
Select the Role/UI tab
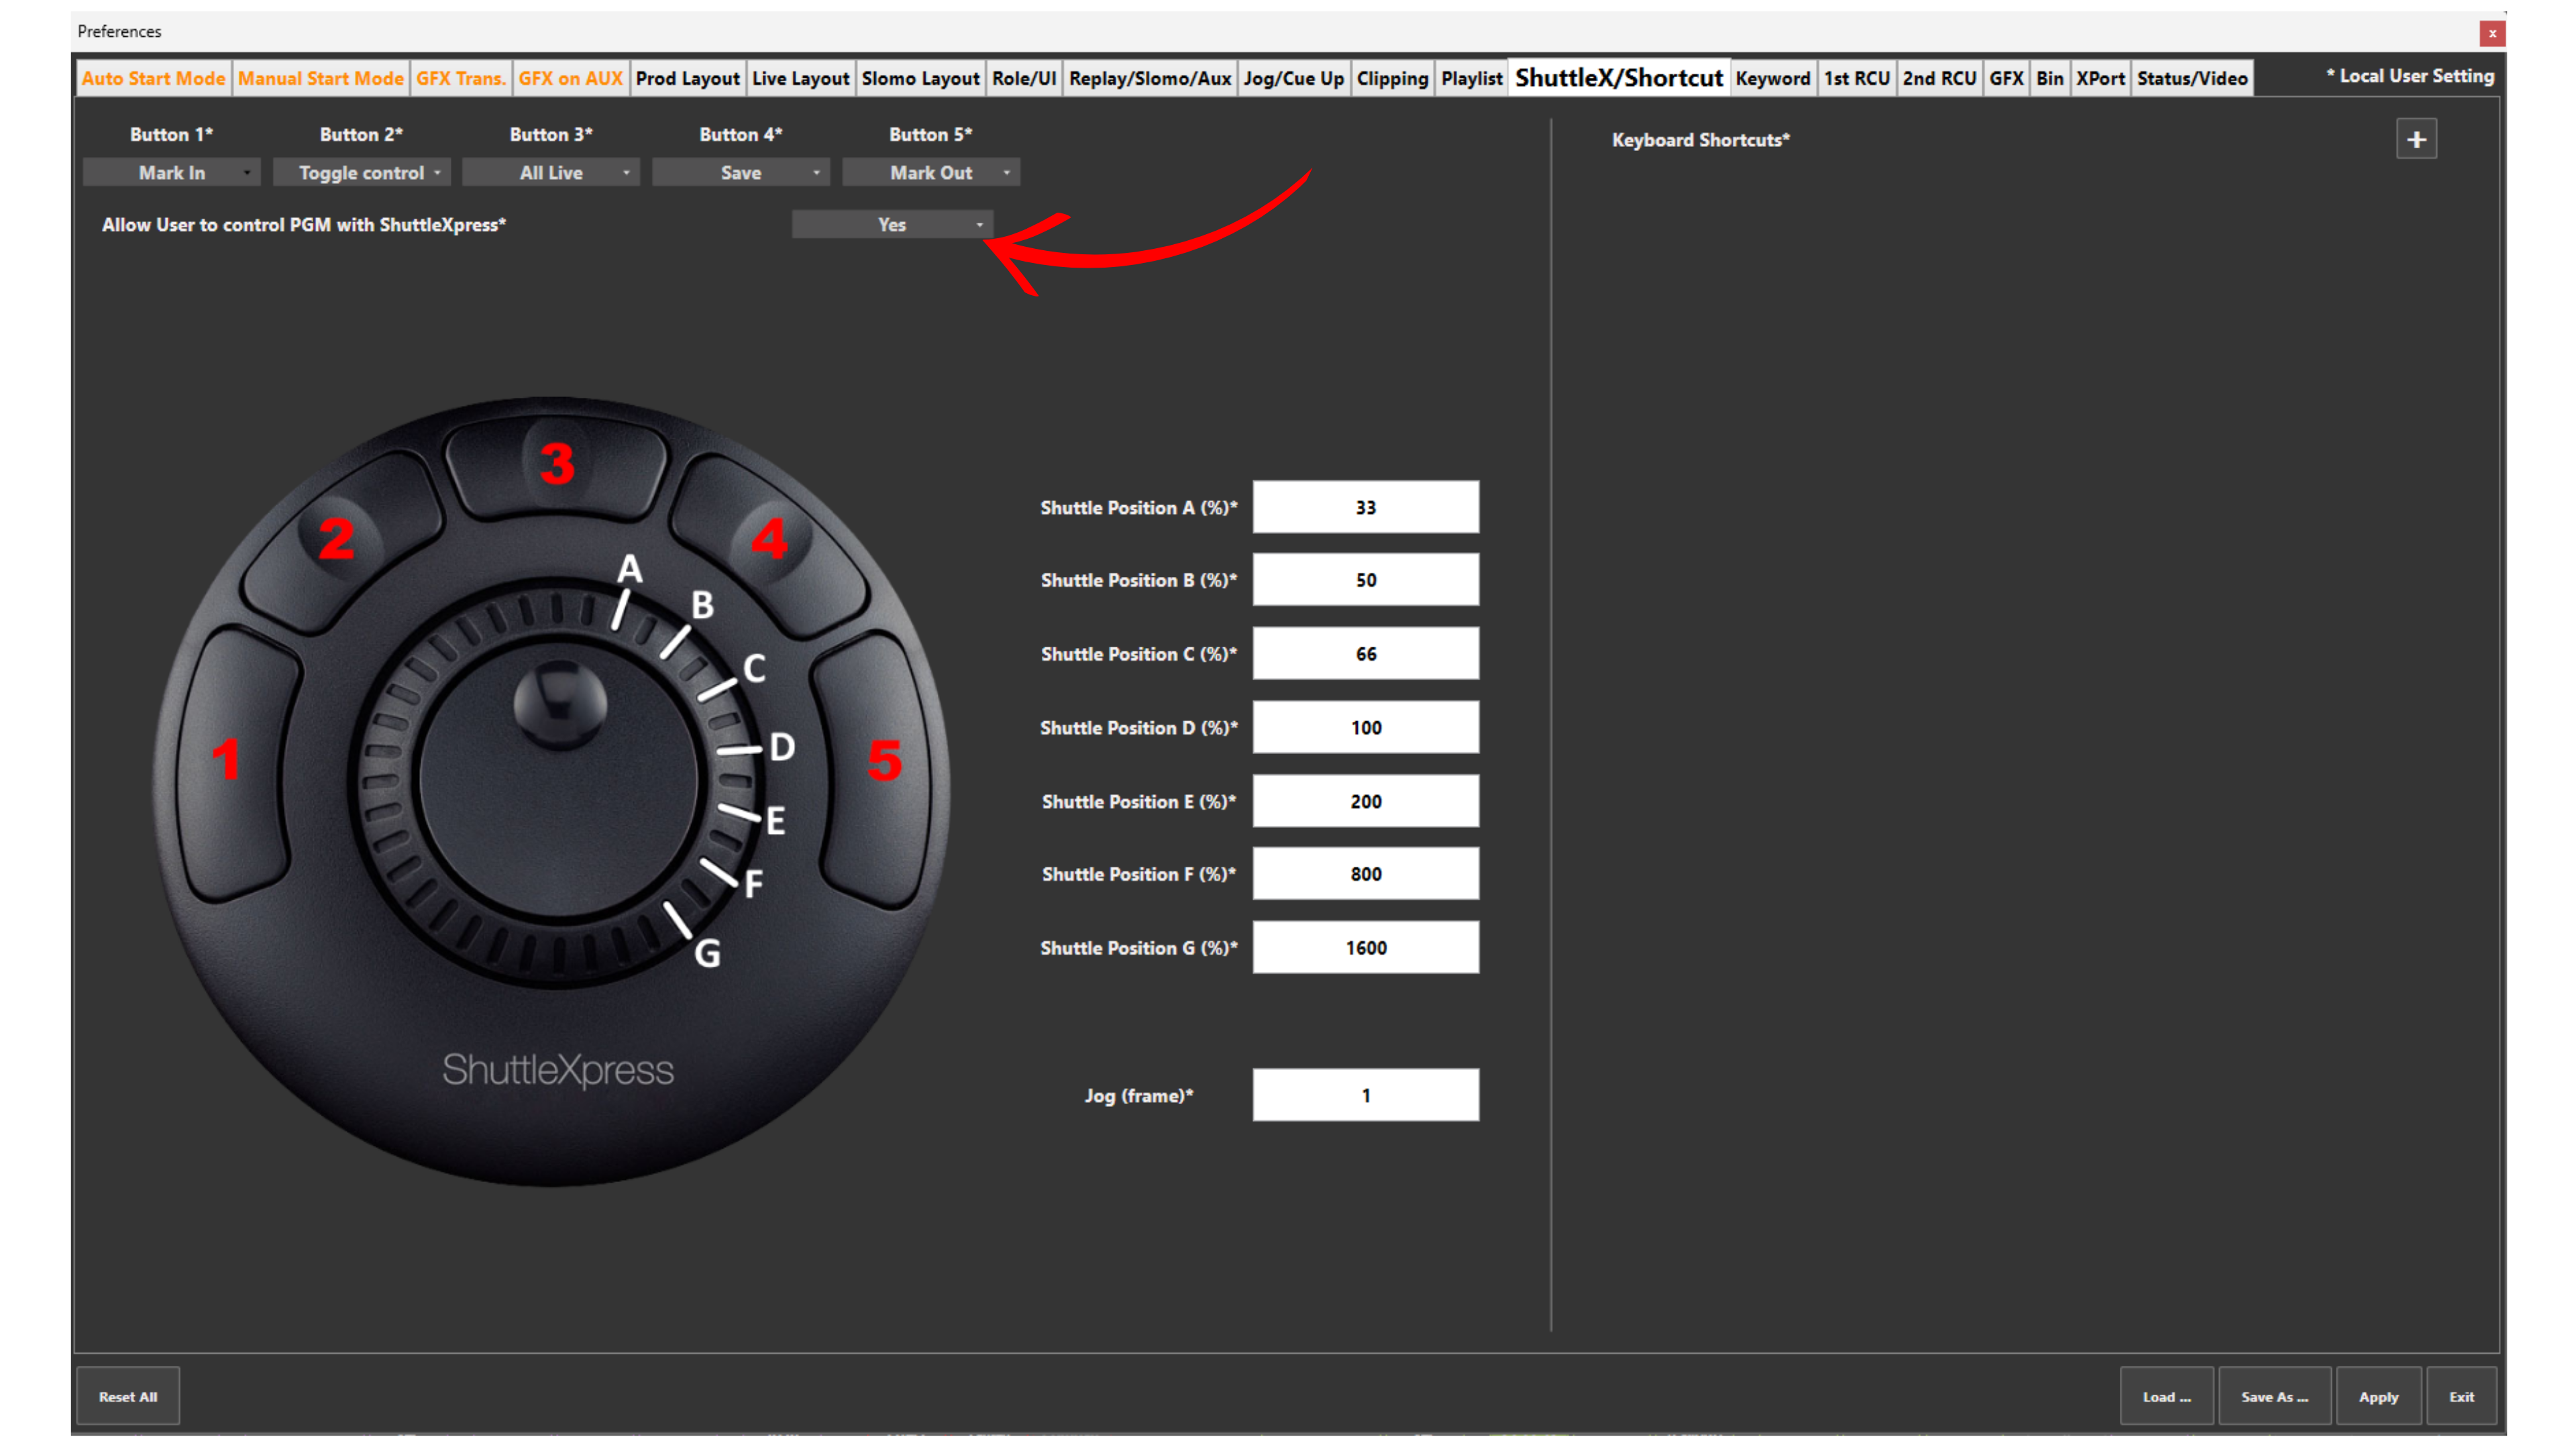(x=1024, y=78)
